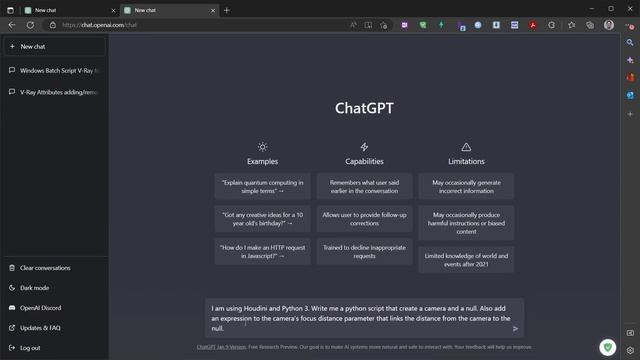This screenshot has width=640, height=360.
Task: Open the Discover sparkle sidebar icon
Action: tap(630, 60)
